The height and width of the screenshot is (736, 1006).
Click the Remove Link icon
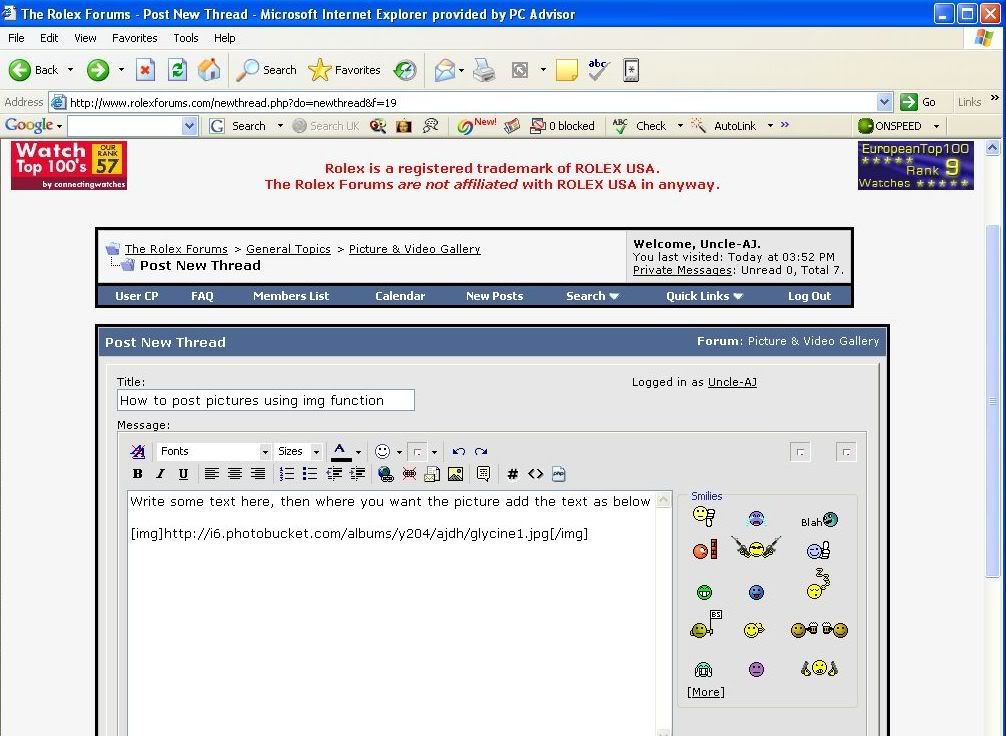pos(409,474)
